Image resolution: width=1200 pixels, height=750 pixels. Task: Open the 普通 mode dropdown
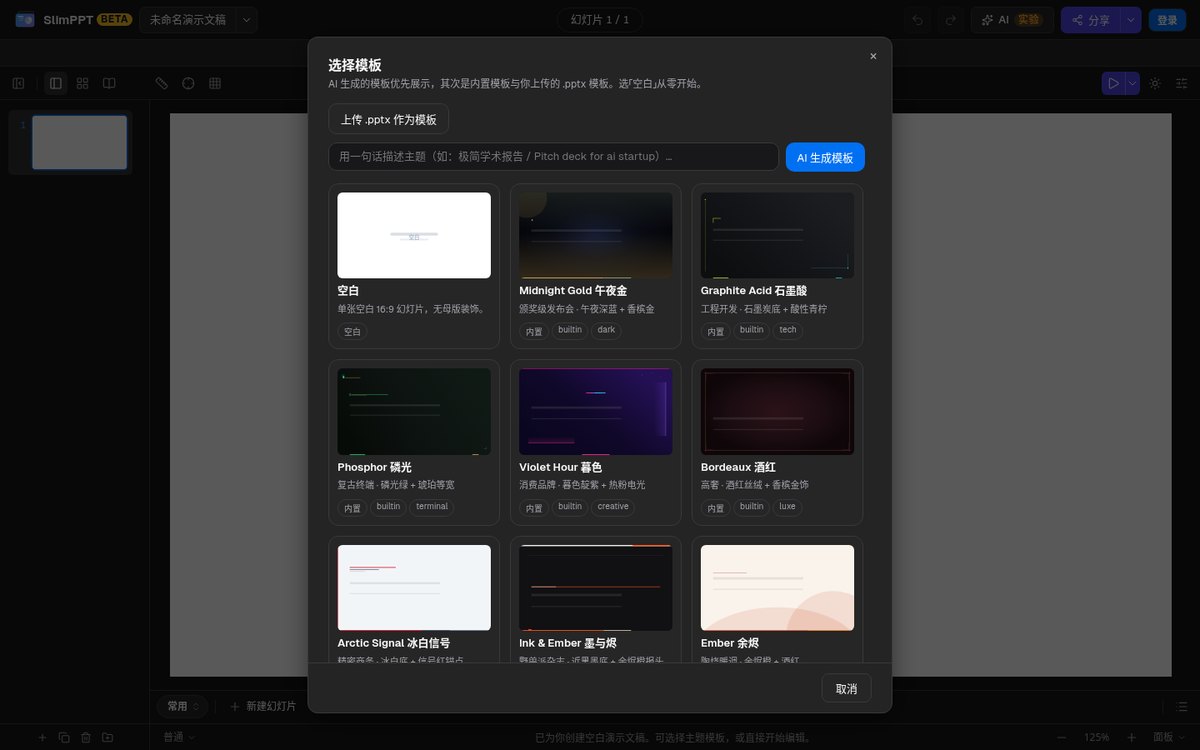(x=179, y=737)
